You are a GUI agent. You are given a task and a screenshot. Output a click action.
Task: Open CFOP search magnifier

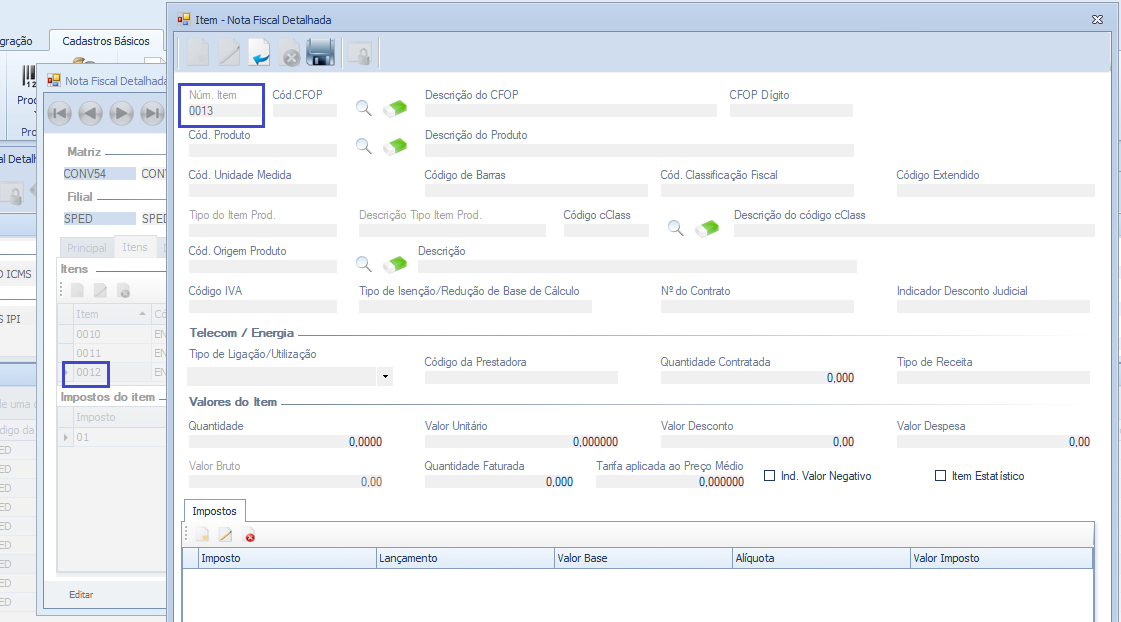coord(364,108)
